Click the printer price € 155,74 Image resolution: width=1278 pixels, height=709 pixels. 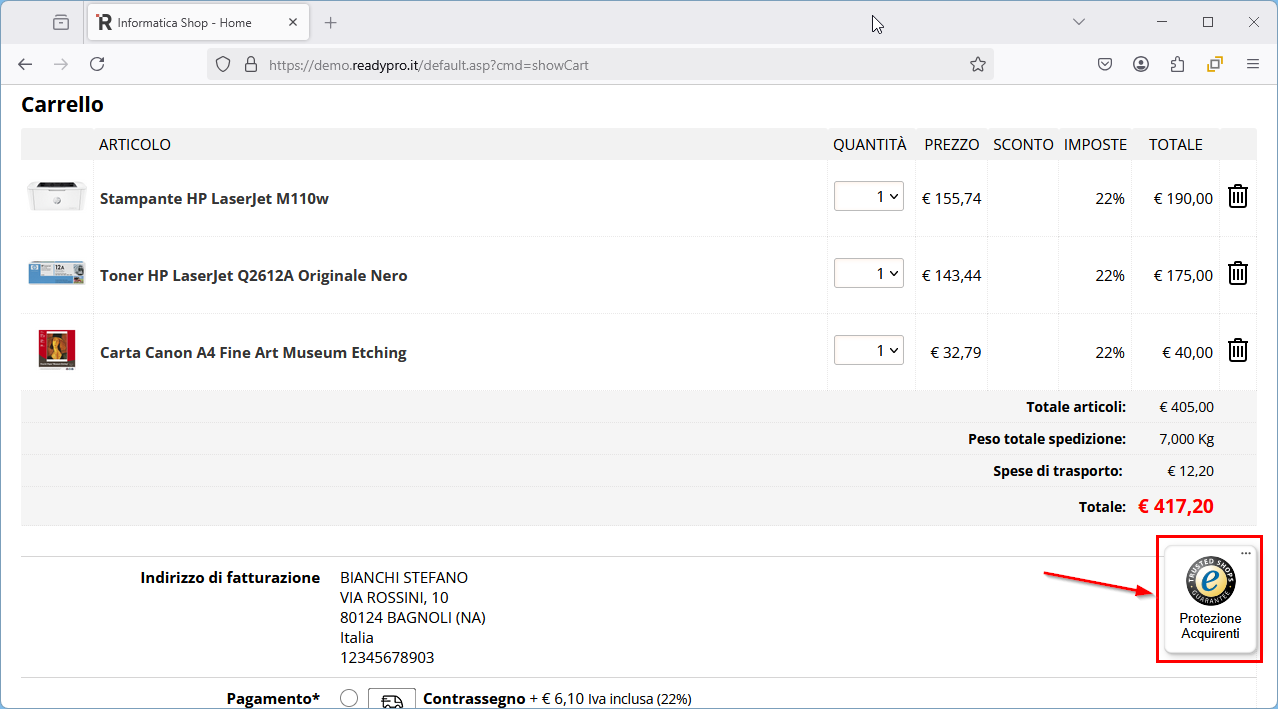click(952, 198)
